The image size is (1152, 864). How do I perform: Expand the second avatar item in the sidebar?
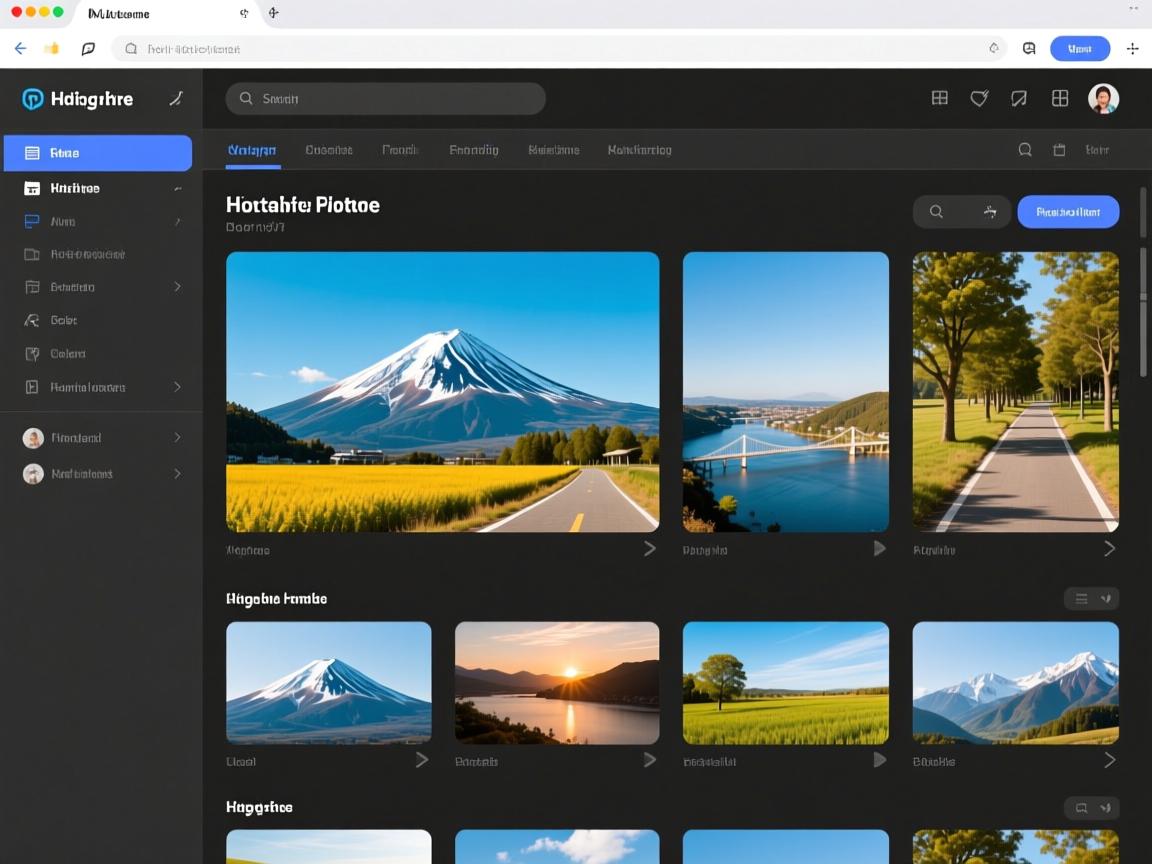pos(177,474)
